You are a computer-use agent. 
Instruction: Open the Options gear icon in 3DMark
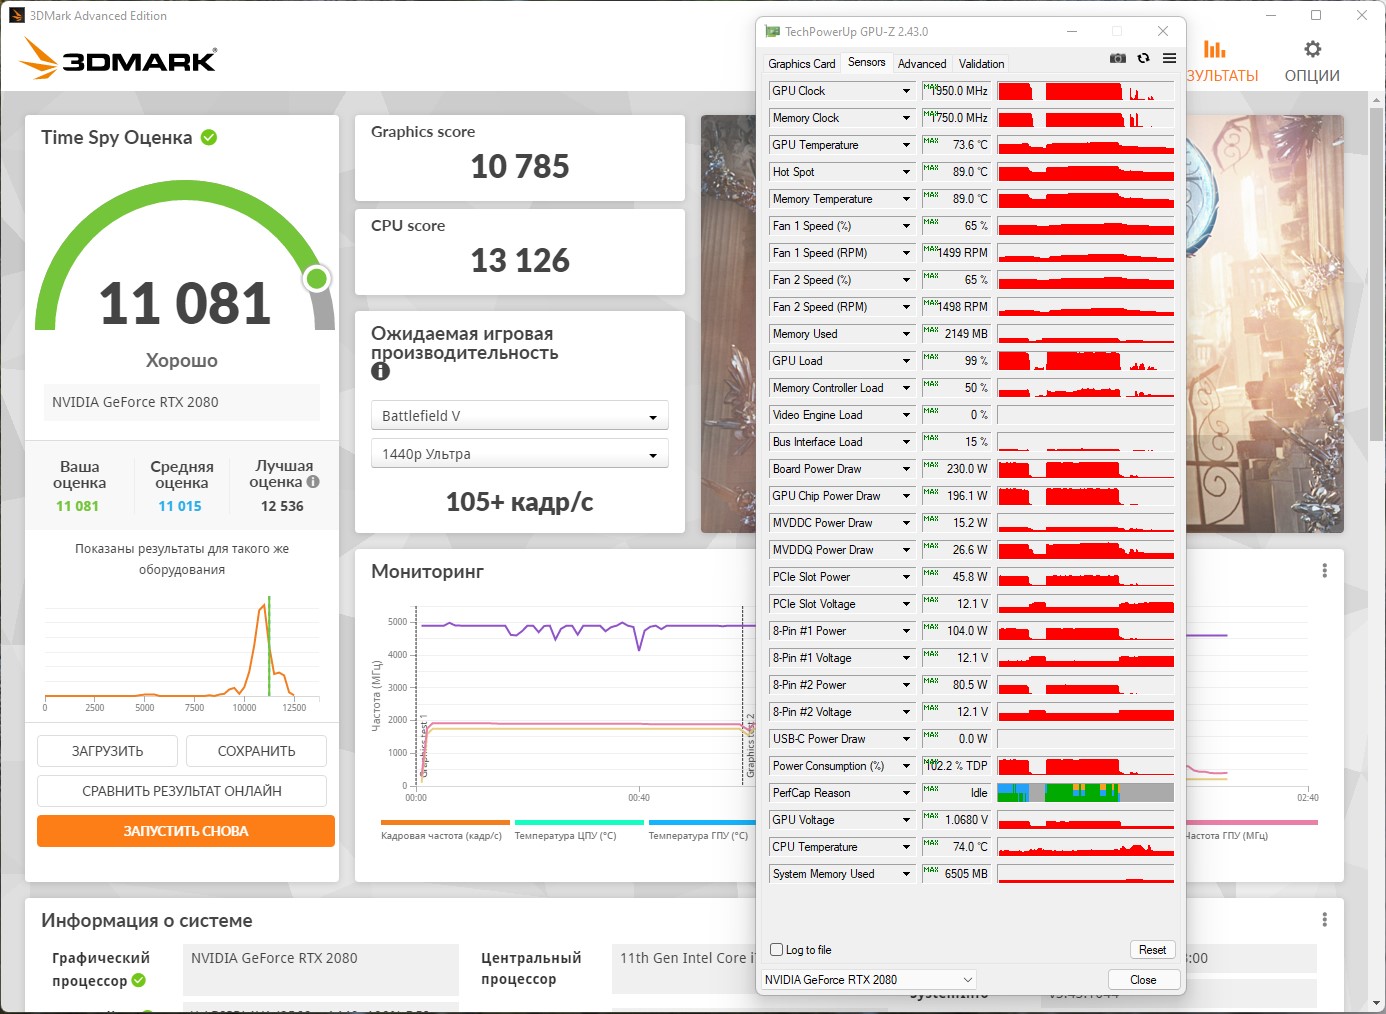pyautogui.click(x=1312, y=49)
